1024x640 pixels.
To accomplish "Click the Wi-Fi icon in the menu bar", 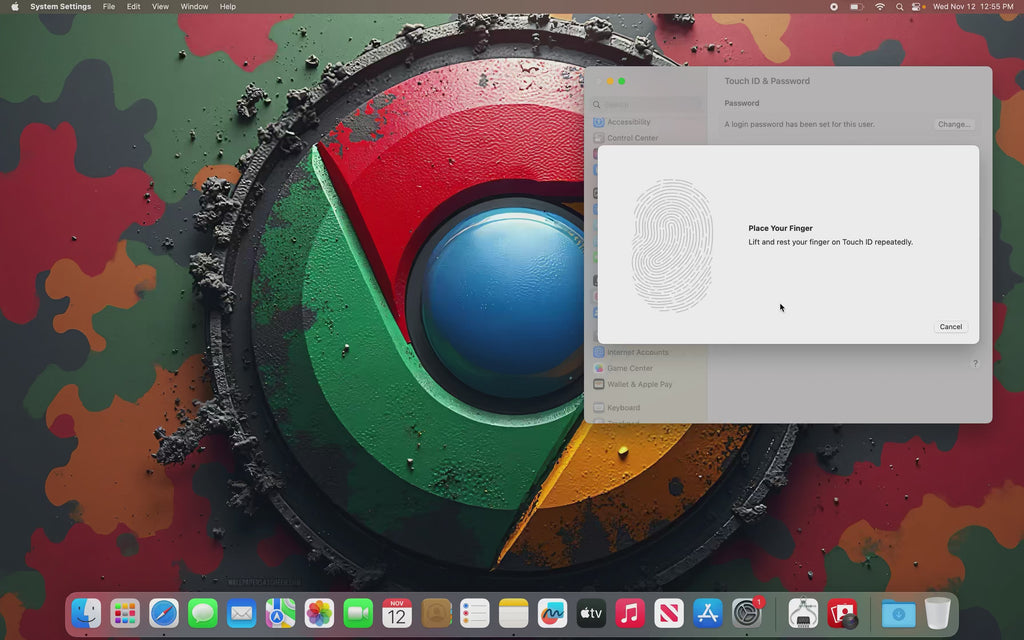I will coord(879,6).
